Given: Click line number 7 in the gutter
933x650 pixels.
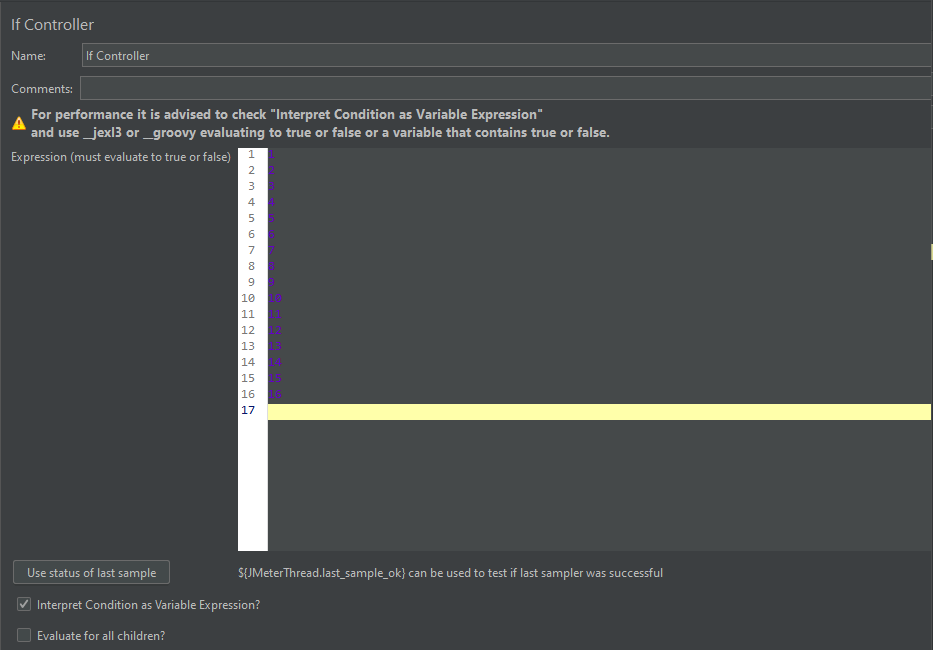Looking at the screenshot, I should point(250,250).
